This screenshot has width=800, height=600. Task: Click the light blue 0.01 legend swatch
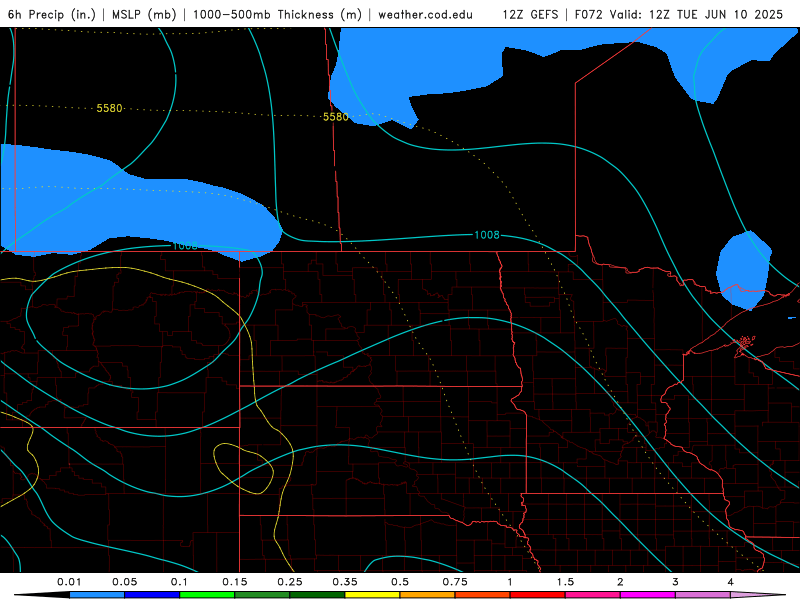(x=97, y=595)
